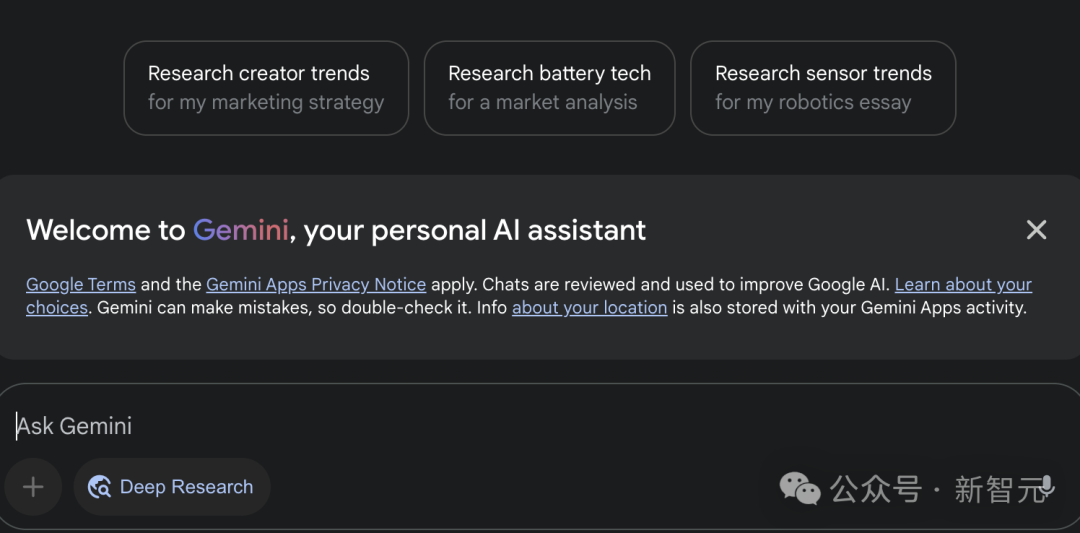Viewport: 1080px width, 533px height.
Task: Click the 'for my marketing strategy' subtitle
Action: (x=266, y=103)
